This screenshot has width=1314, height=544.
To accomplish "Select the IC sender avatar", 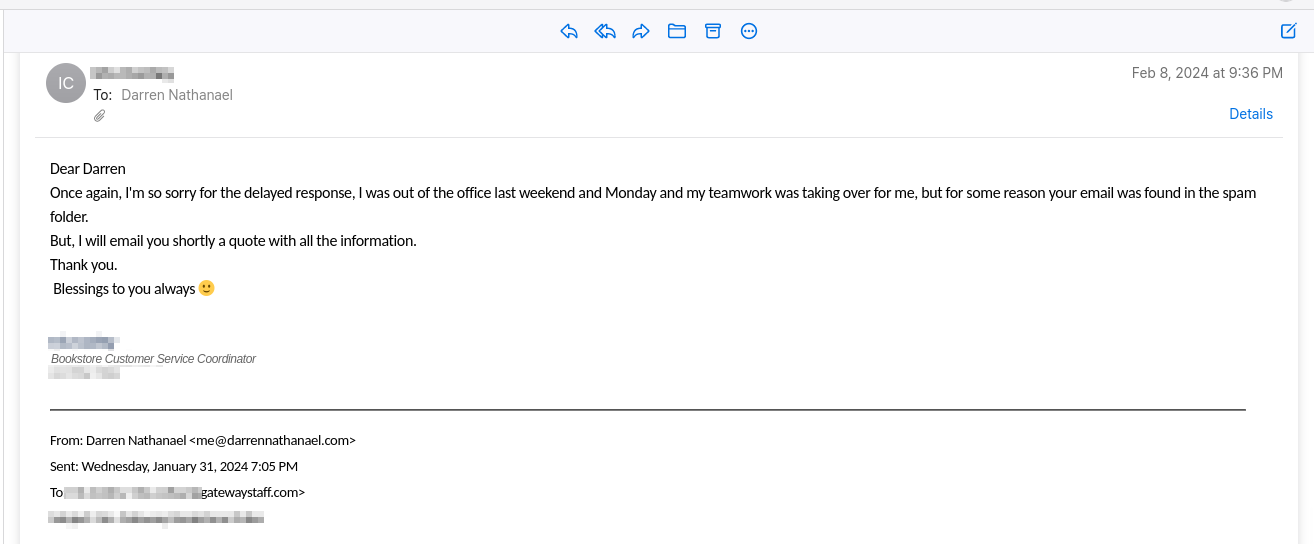I will (x=66, y=83).
